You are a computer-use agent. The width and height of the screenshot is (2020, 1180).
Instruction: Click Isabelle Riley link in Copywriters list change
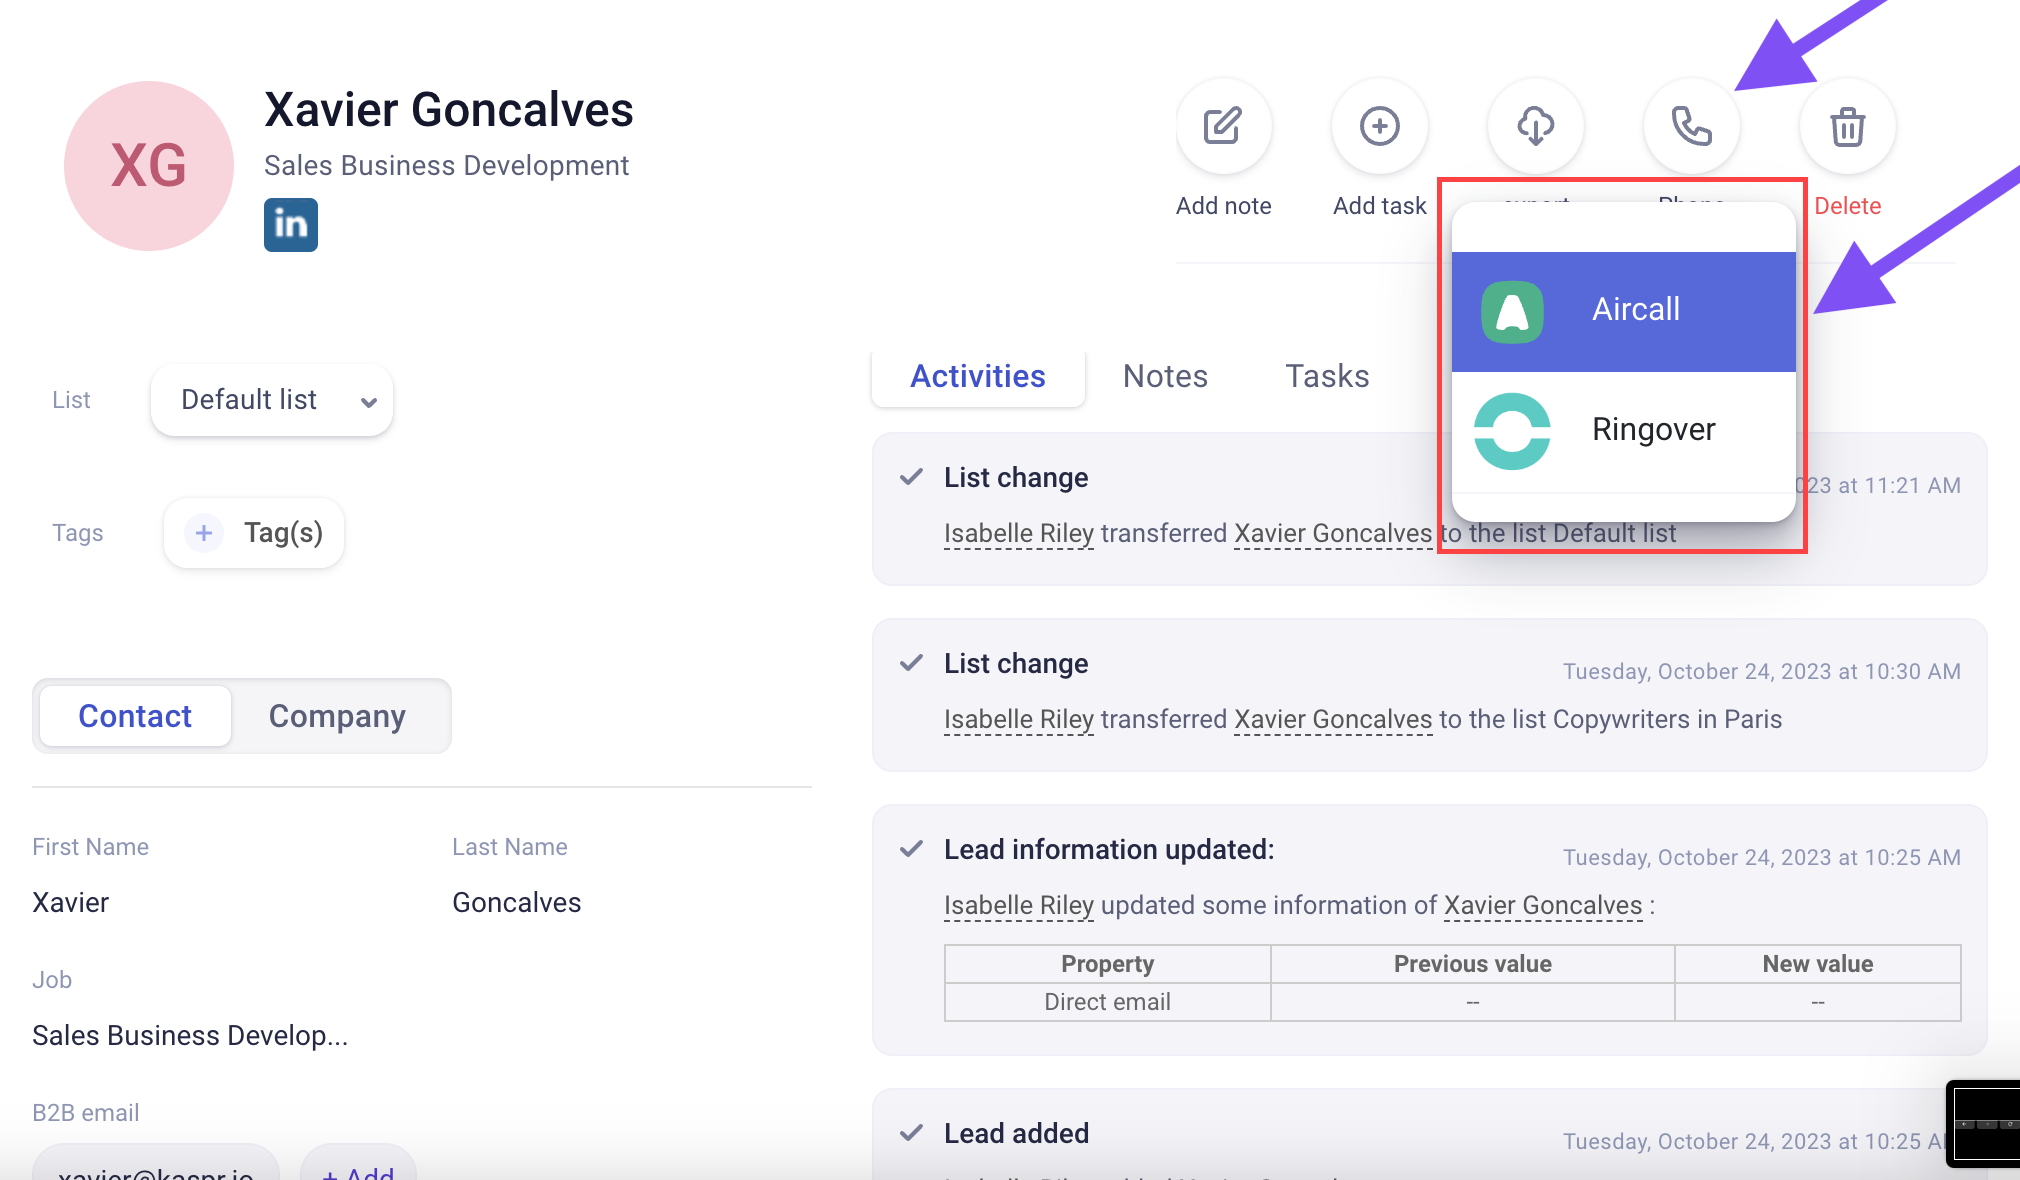(1019, 719)
